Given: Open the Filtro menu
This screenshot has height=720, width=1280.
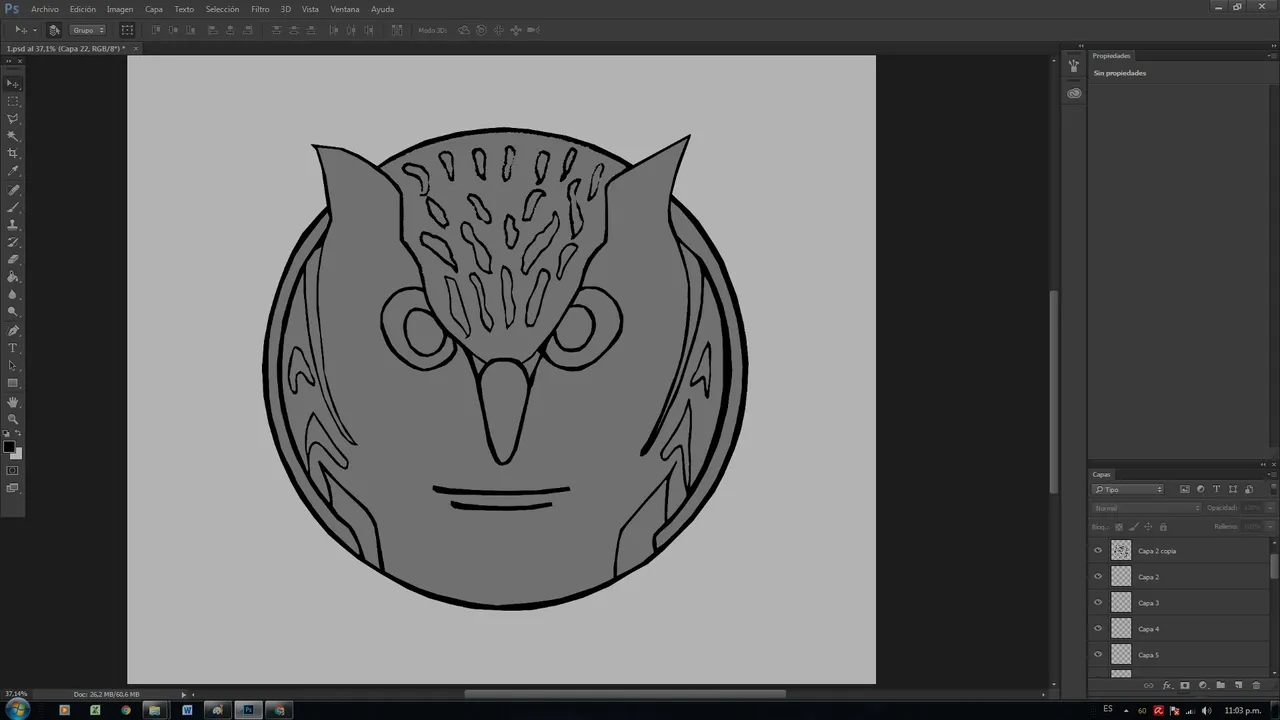Looking at the screenshot, I should tap(260, 9).
